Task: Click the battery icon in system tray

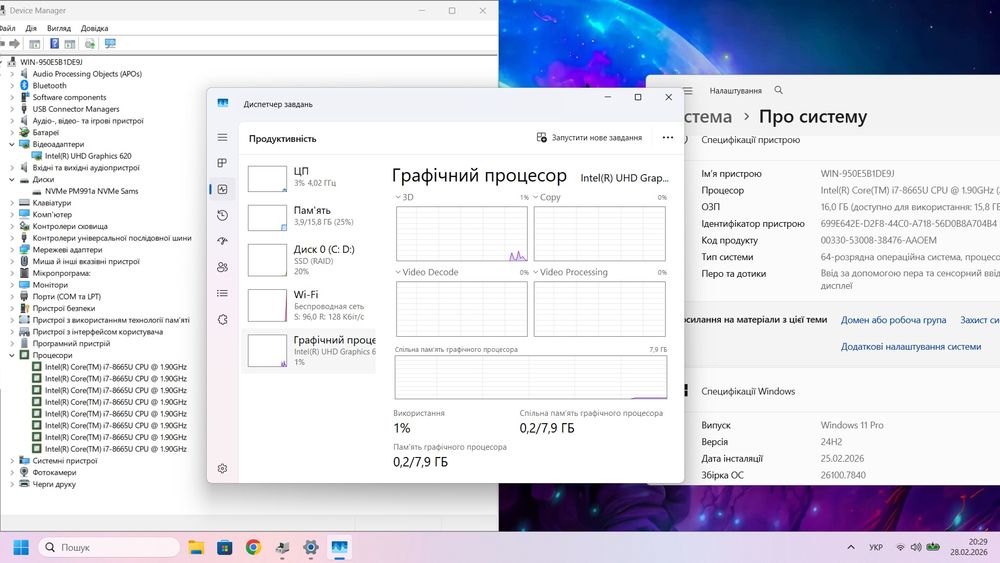Action: click(933, 547)
